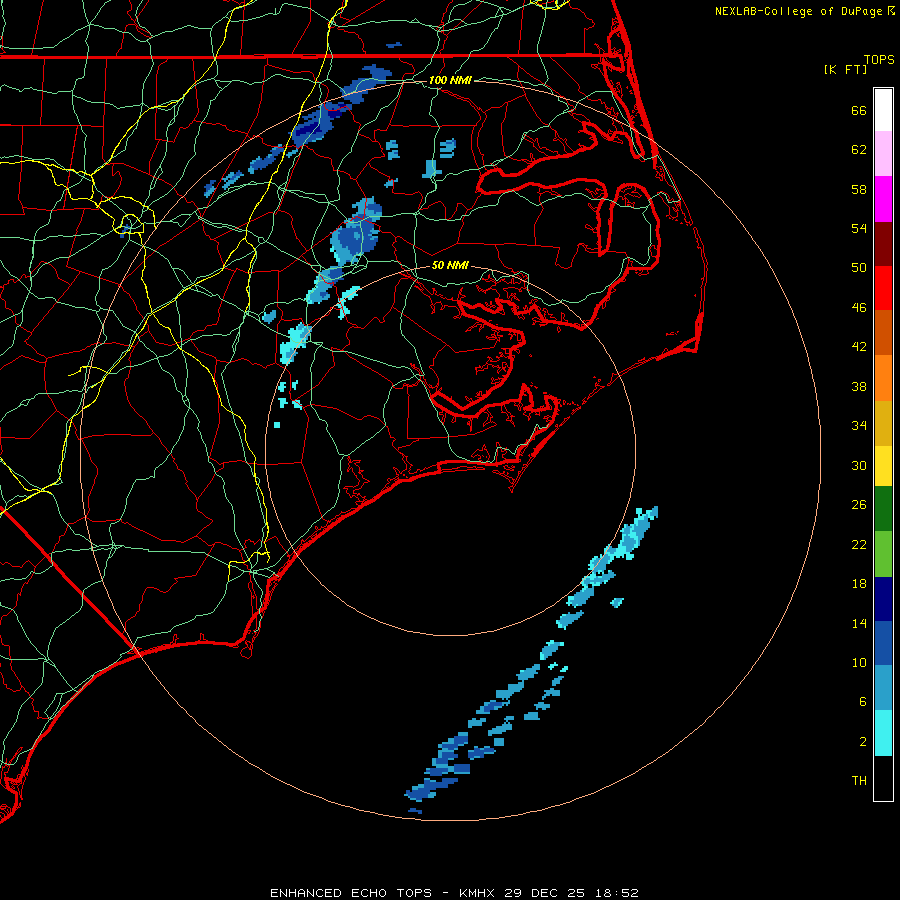Click the gold swatch near 34
This screenshot has width=900, height=900.
click(x=883, y=423)
